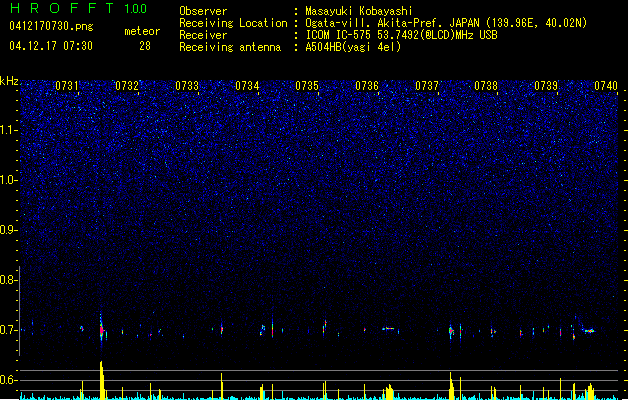The width and height of the screenshot is (629, 400).
Task: Click the 'Observer' field label
Action: pyautogui.click(x=203, y=11)
